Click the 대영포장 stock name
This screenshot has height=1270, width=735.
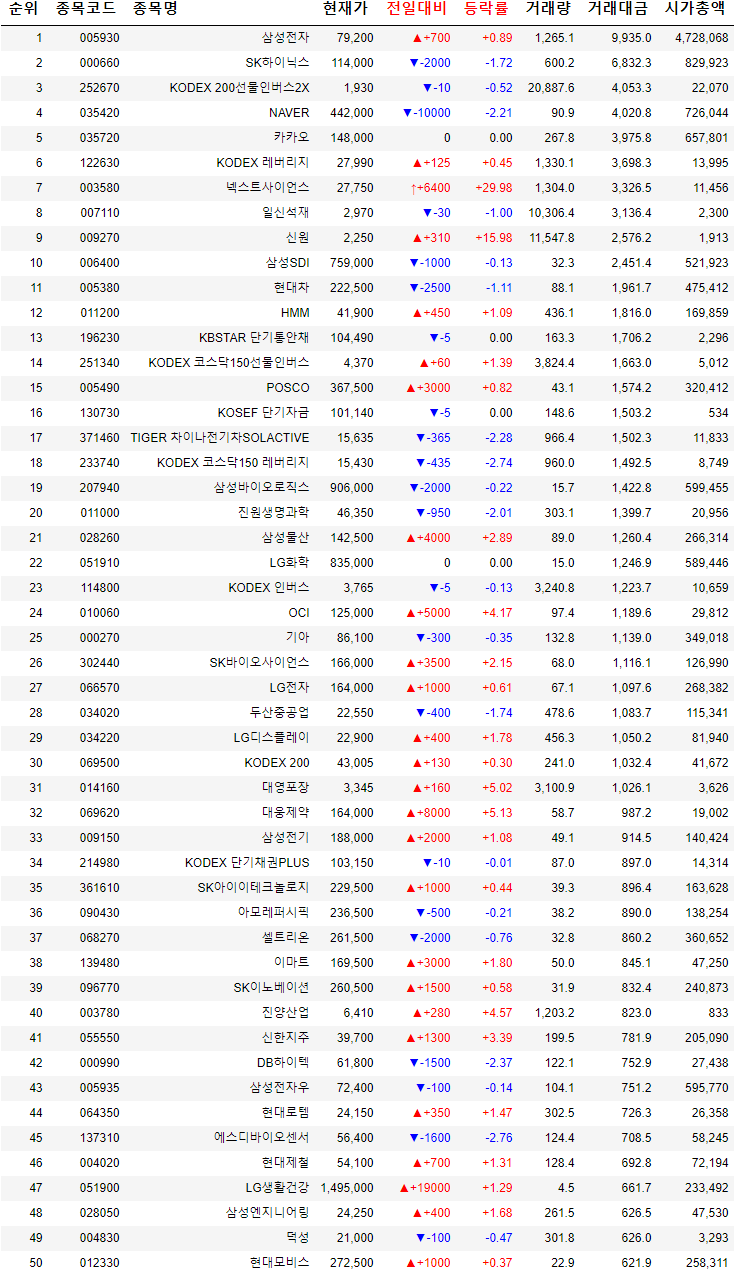tap(285, 788)
